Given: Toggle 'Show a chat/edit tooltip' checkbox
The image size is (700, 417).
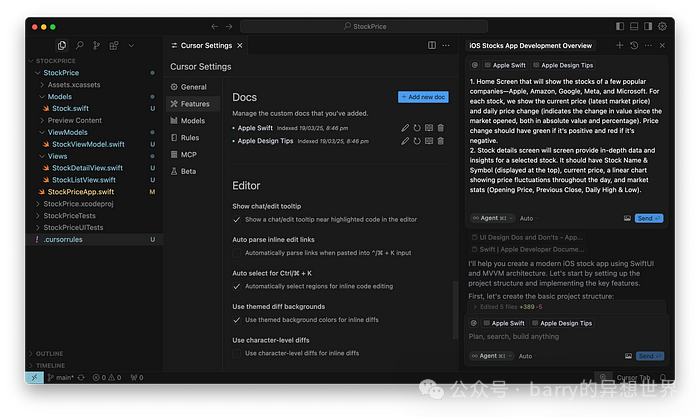Looking at the screenshot, I should [237, 220].
